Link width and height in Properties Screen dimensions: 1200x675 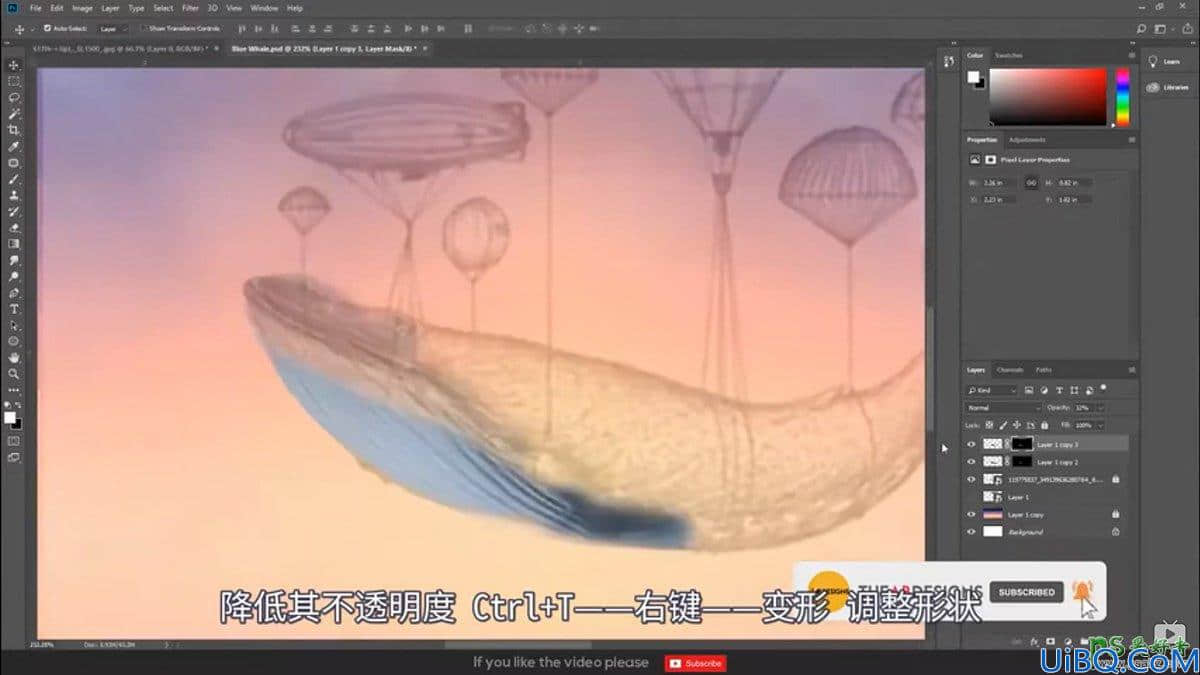(x=1031, y=183)
